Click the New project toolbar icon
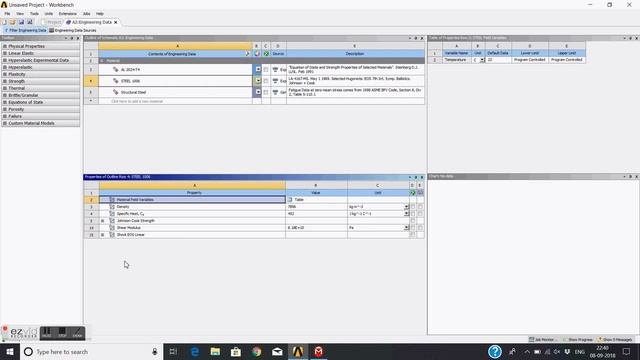Screen dimensions: 640x360 point(4,22)
